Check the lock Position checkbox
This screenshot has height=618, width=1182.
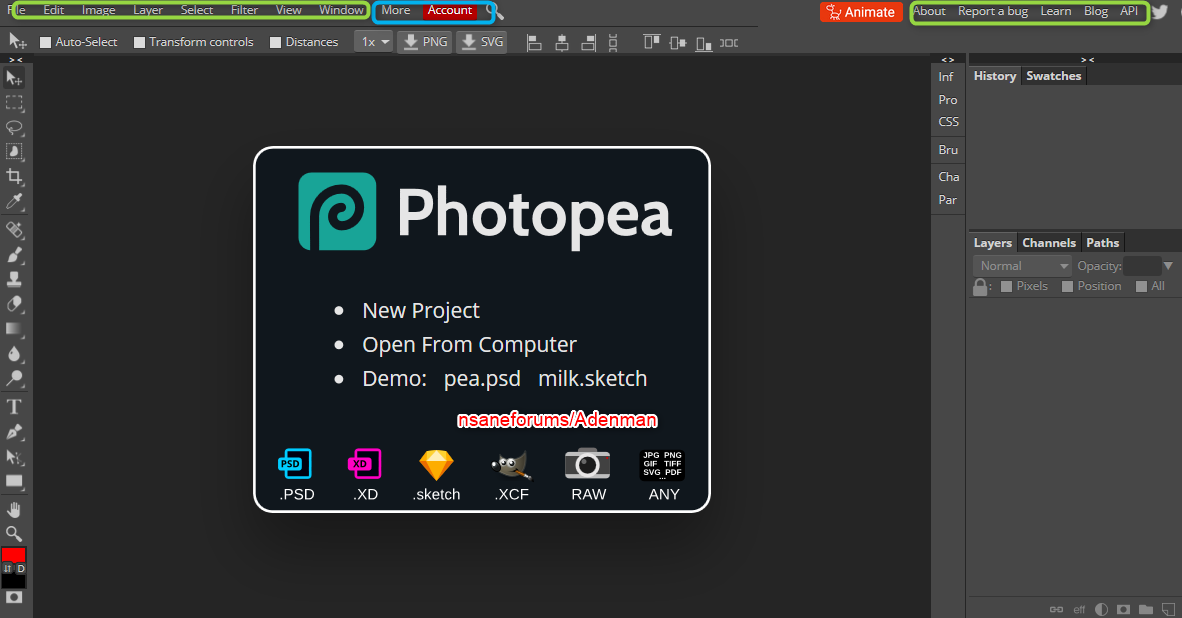tap(1067, 286)
